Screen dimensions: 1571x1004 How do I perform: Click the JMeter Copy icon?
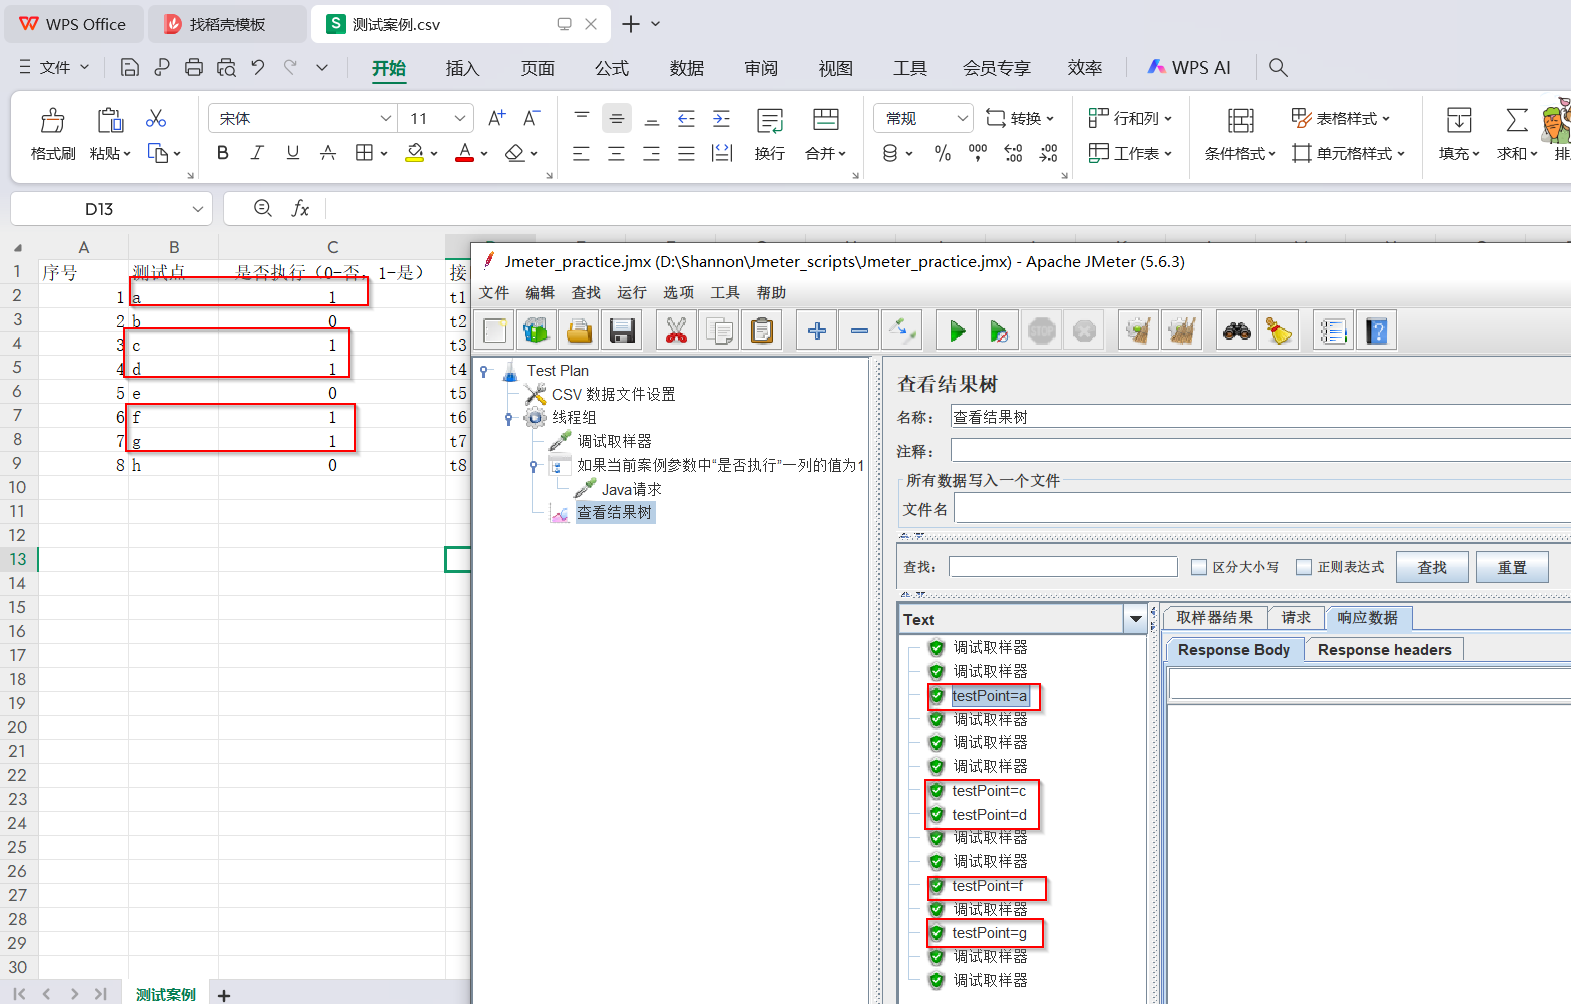(719, 331)
